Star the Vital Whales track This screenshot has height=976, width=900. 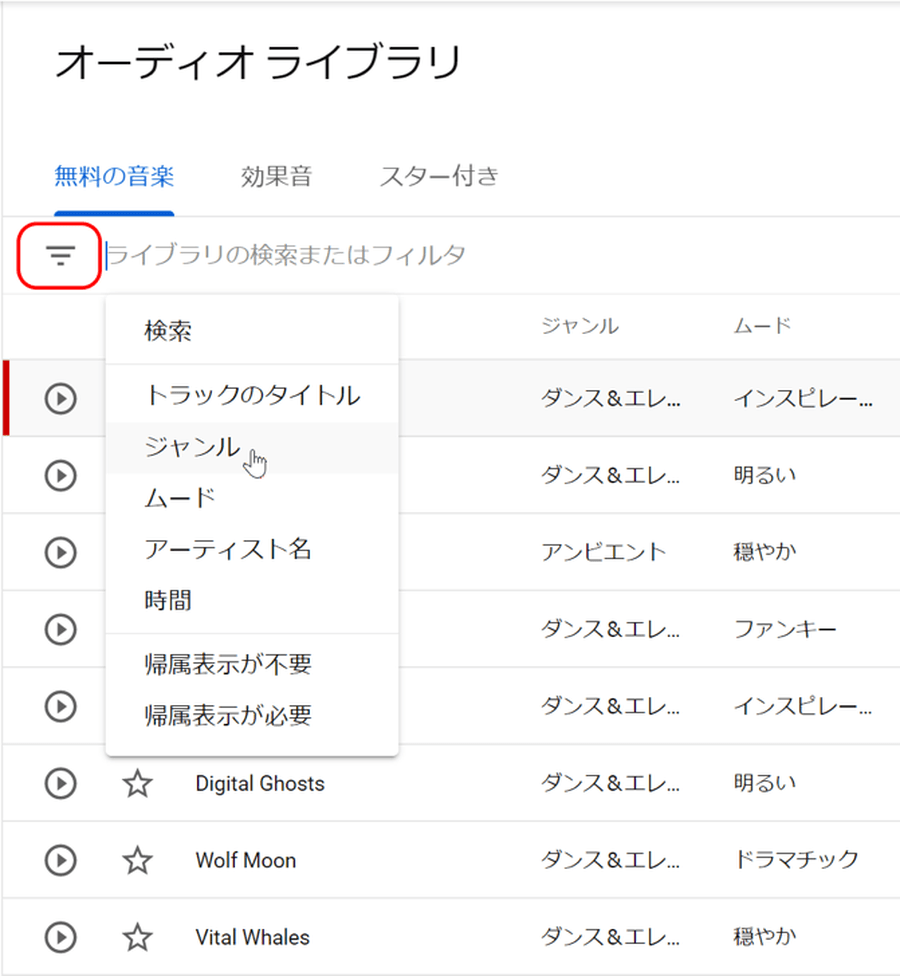point(137,937)
